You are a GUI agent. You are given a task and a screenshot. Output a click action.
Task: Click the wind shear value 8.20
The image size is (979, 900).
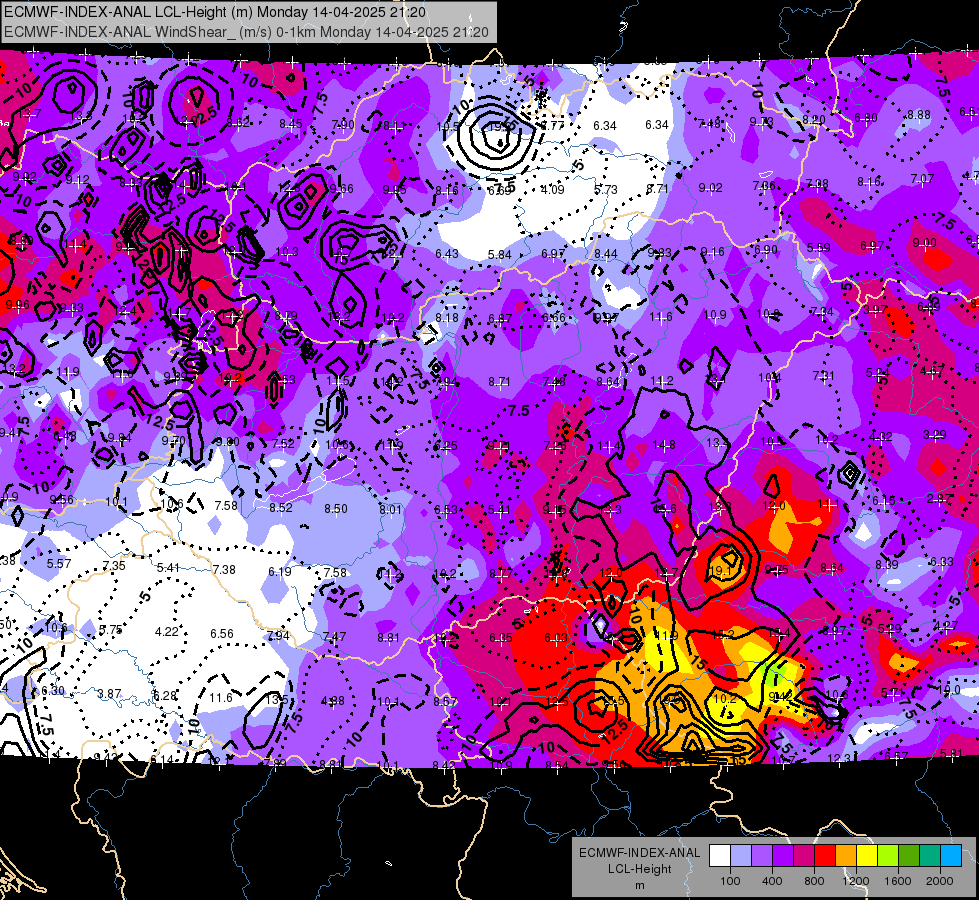814,120
